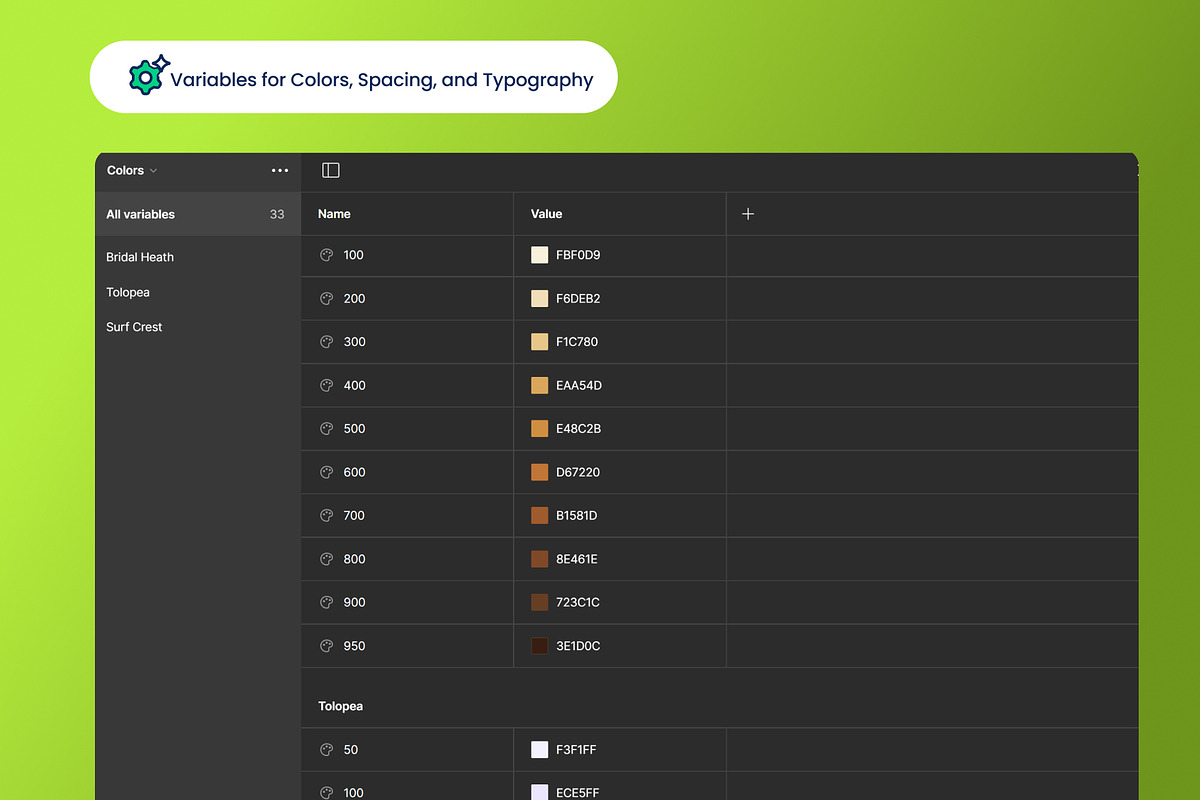Click the Value column header
Viewport: 1200px width, 800px height.
pos(547,214)
